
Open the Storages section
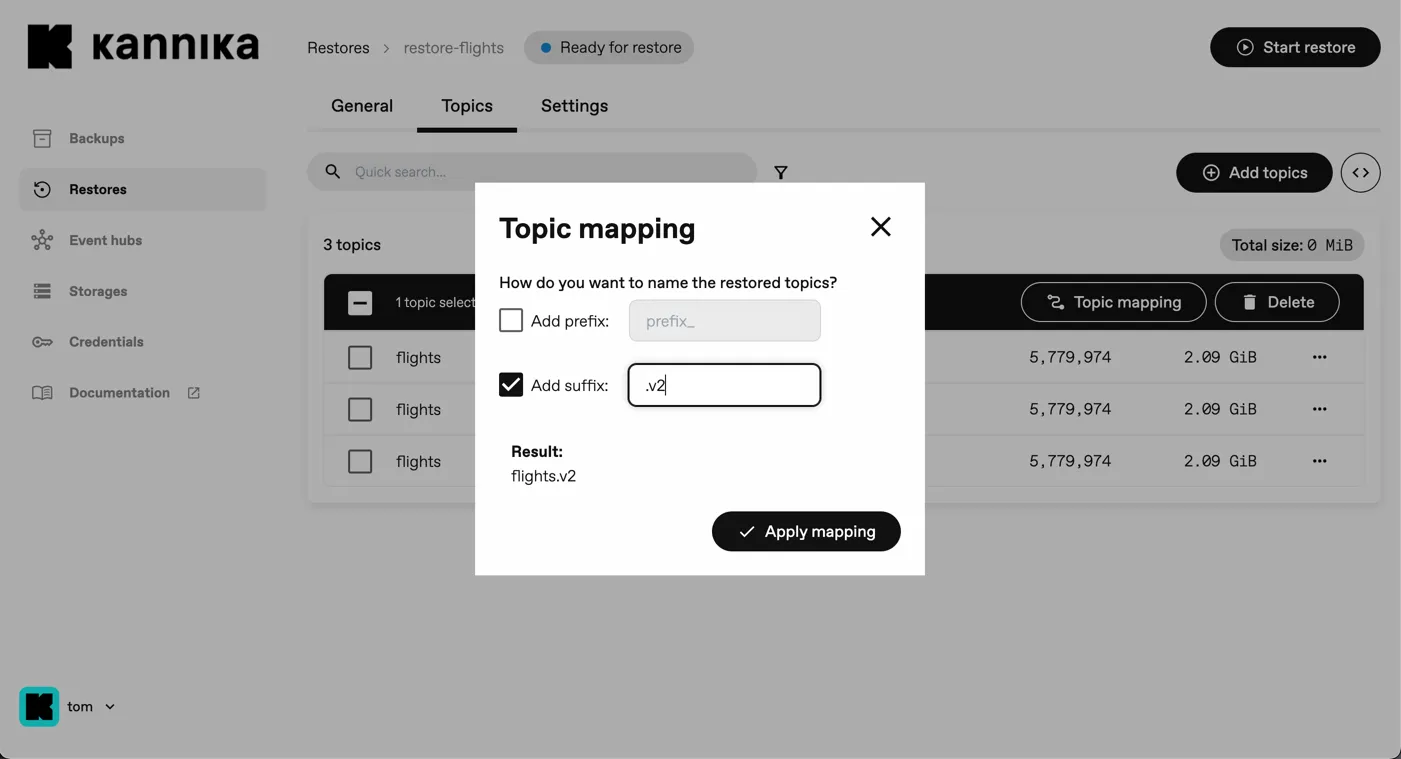pyautogui.click(x=100, y=291)
